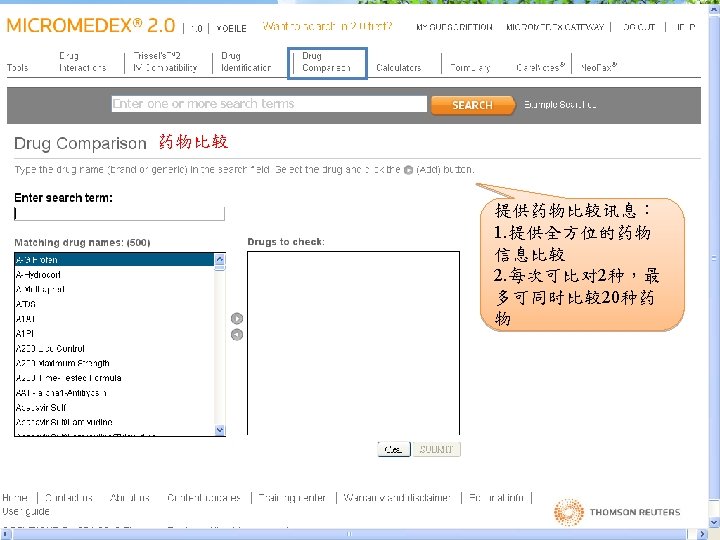Click the down arrow of the drug list scrollbar
The image size is (720, 540).
pyautogui.click(x=219, y=430)
